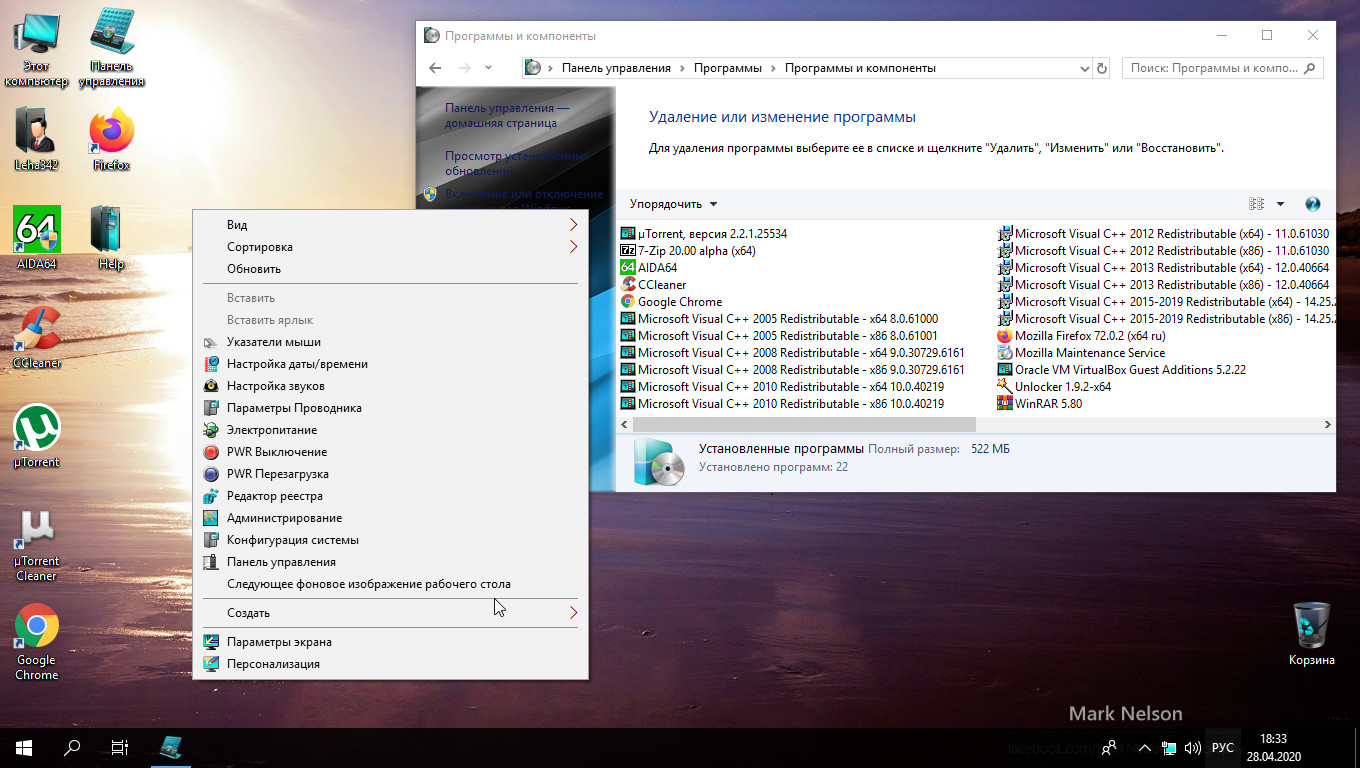Select Oracle VM VirtualBox Guest Additions 5.2.22
The width and height of the screenshot is (1360, 768).
tap(1122, 370)
